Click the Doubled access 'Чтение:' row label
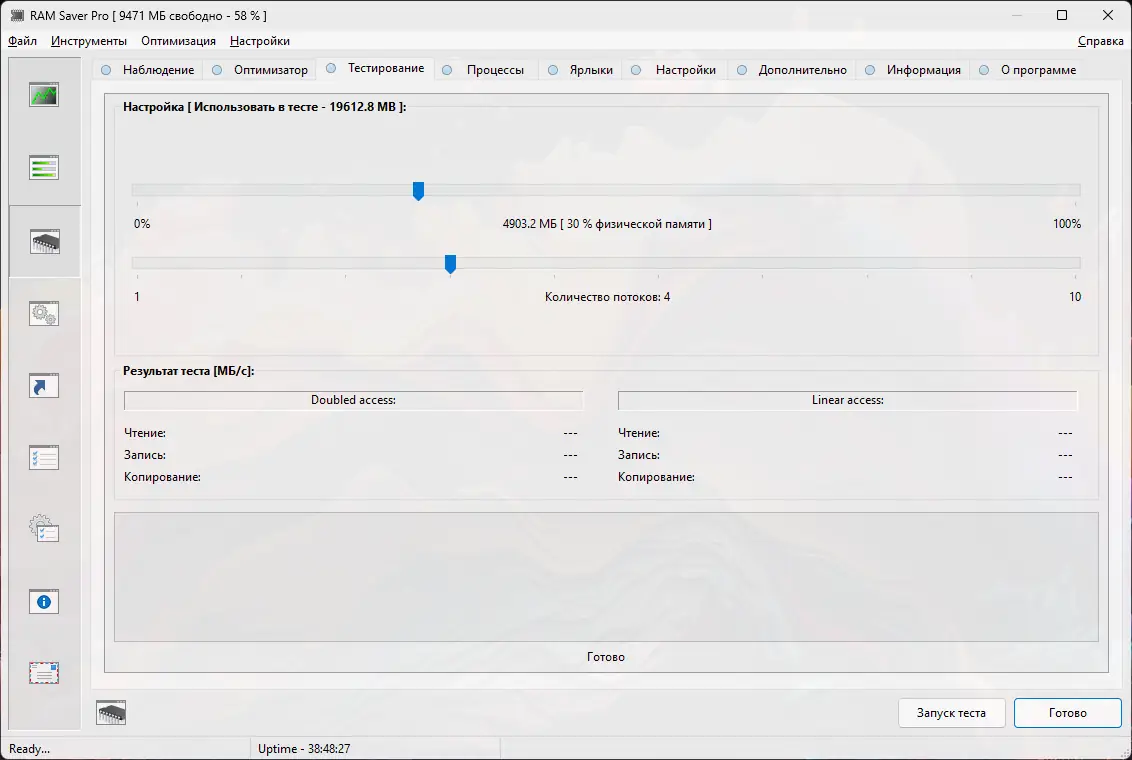The height and width of the screenshot is (760, 1132). click(145, 433)
